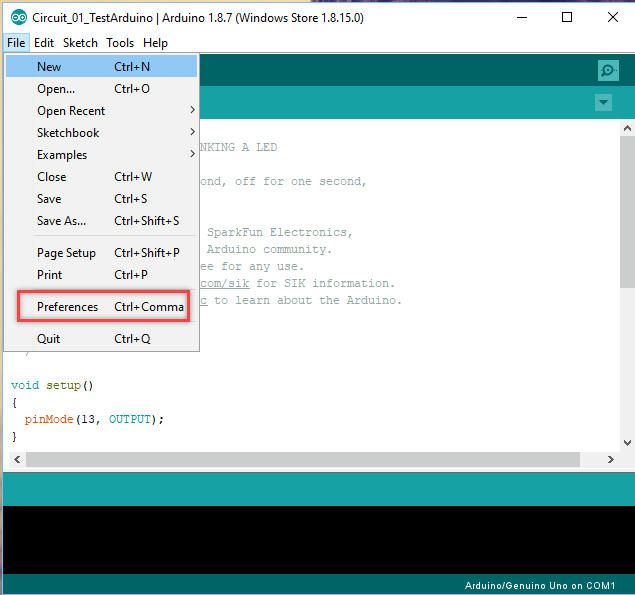
Task: Expand the Open Recent submenu
Action: [101, 111]
